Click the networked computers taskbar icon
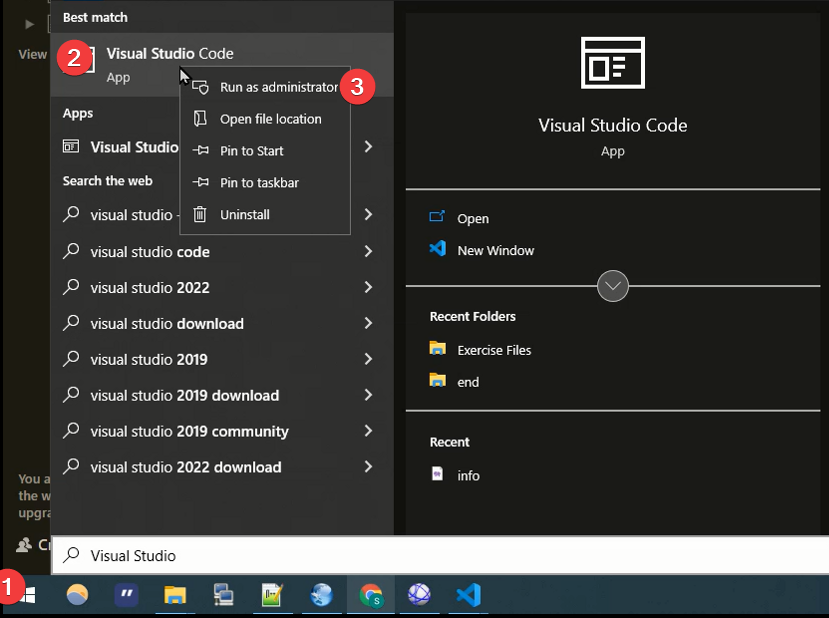The image size is (829, 618). pos(224,595)
